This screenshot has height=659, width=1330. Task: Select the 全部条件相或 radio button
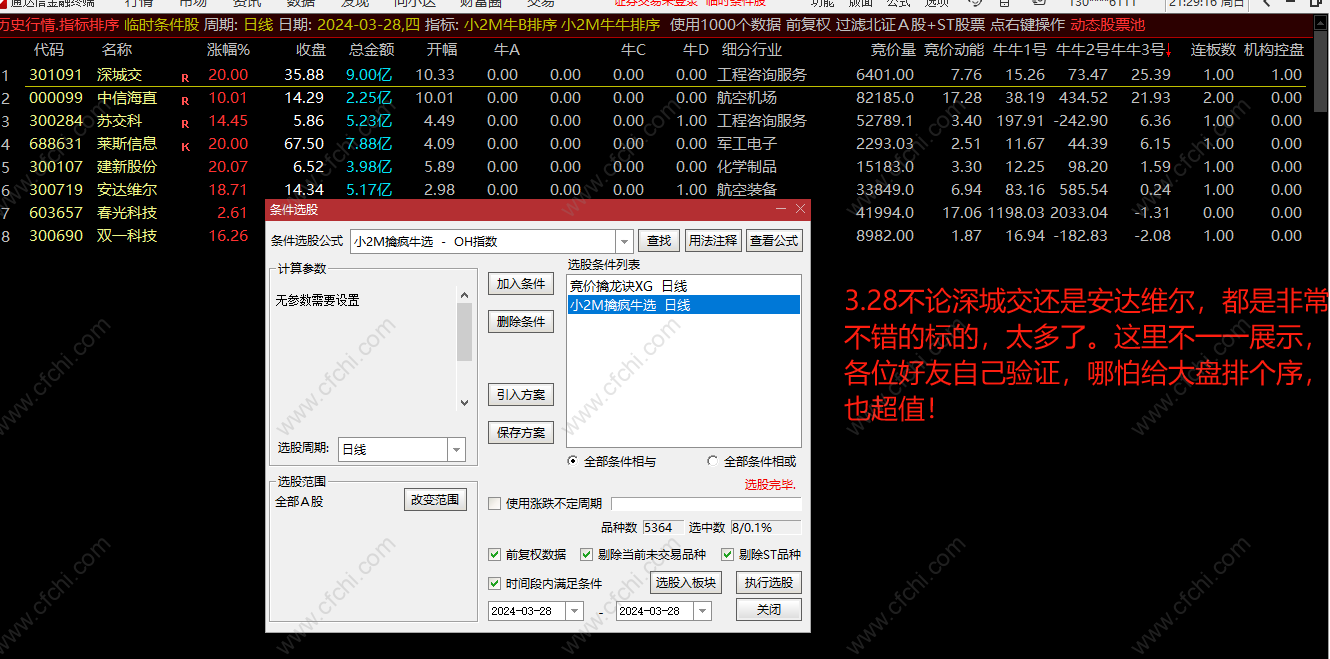(712, 462)
